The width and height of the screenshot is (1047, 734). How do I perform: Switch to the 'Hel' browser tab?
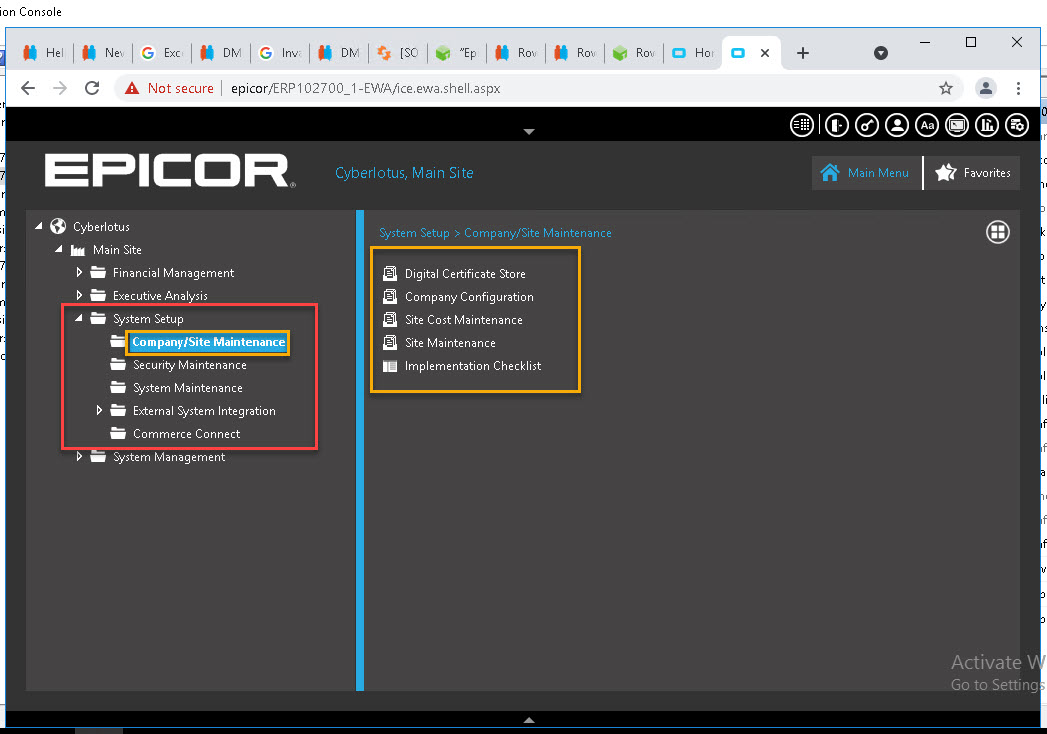pos(43,53)
